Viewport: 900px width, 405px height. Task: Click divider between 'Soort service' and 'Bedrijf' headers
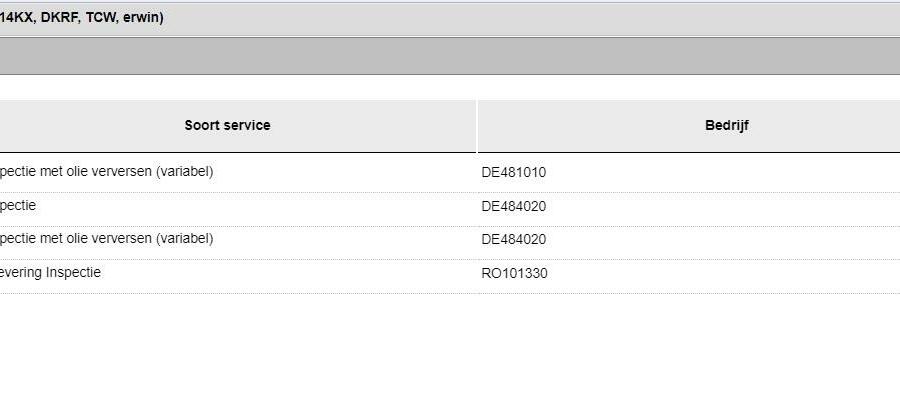point(476,126)
